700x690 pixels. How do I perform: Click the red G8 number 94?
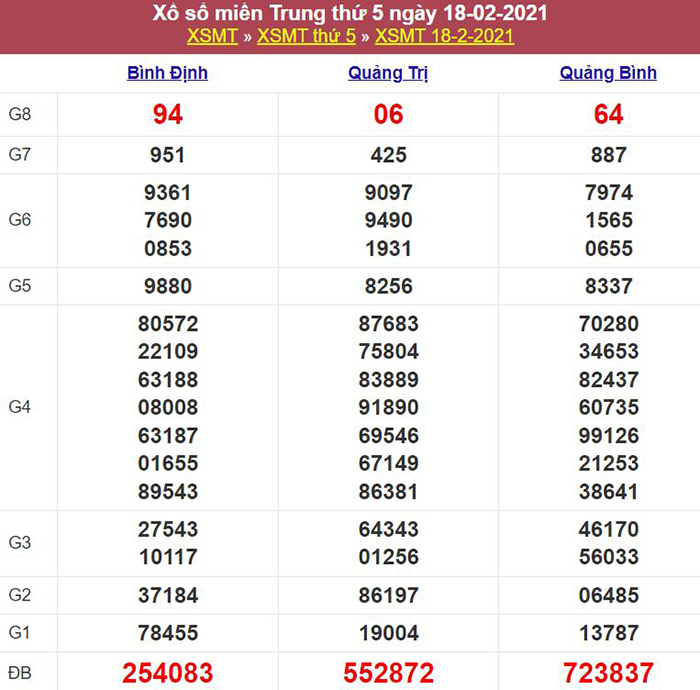(x=168, y=115)
